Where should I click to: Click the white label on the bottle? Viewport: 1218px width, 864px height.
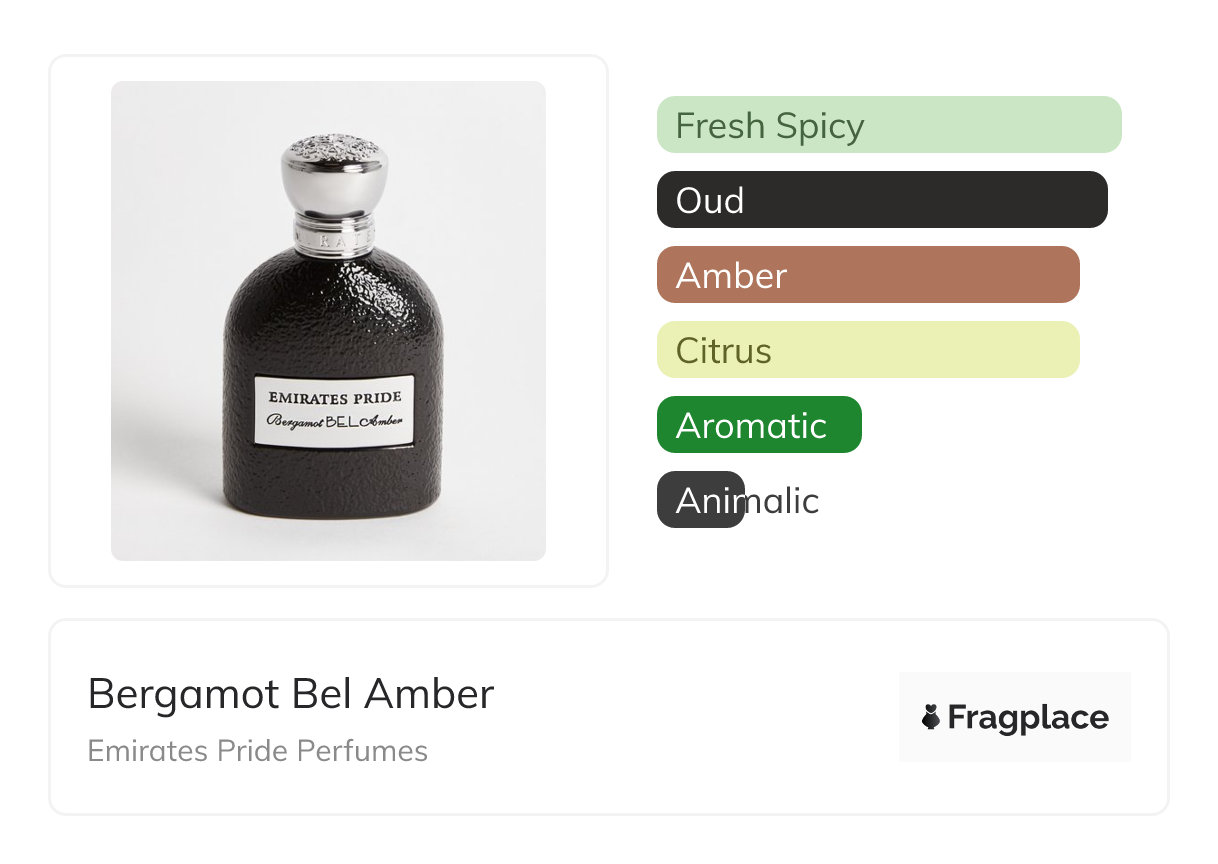[334, 409]
